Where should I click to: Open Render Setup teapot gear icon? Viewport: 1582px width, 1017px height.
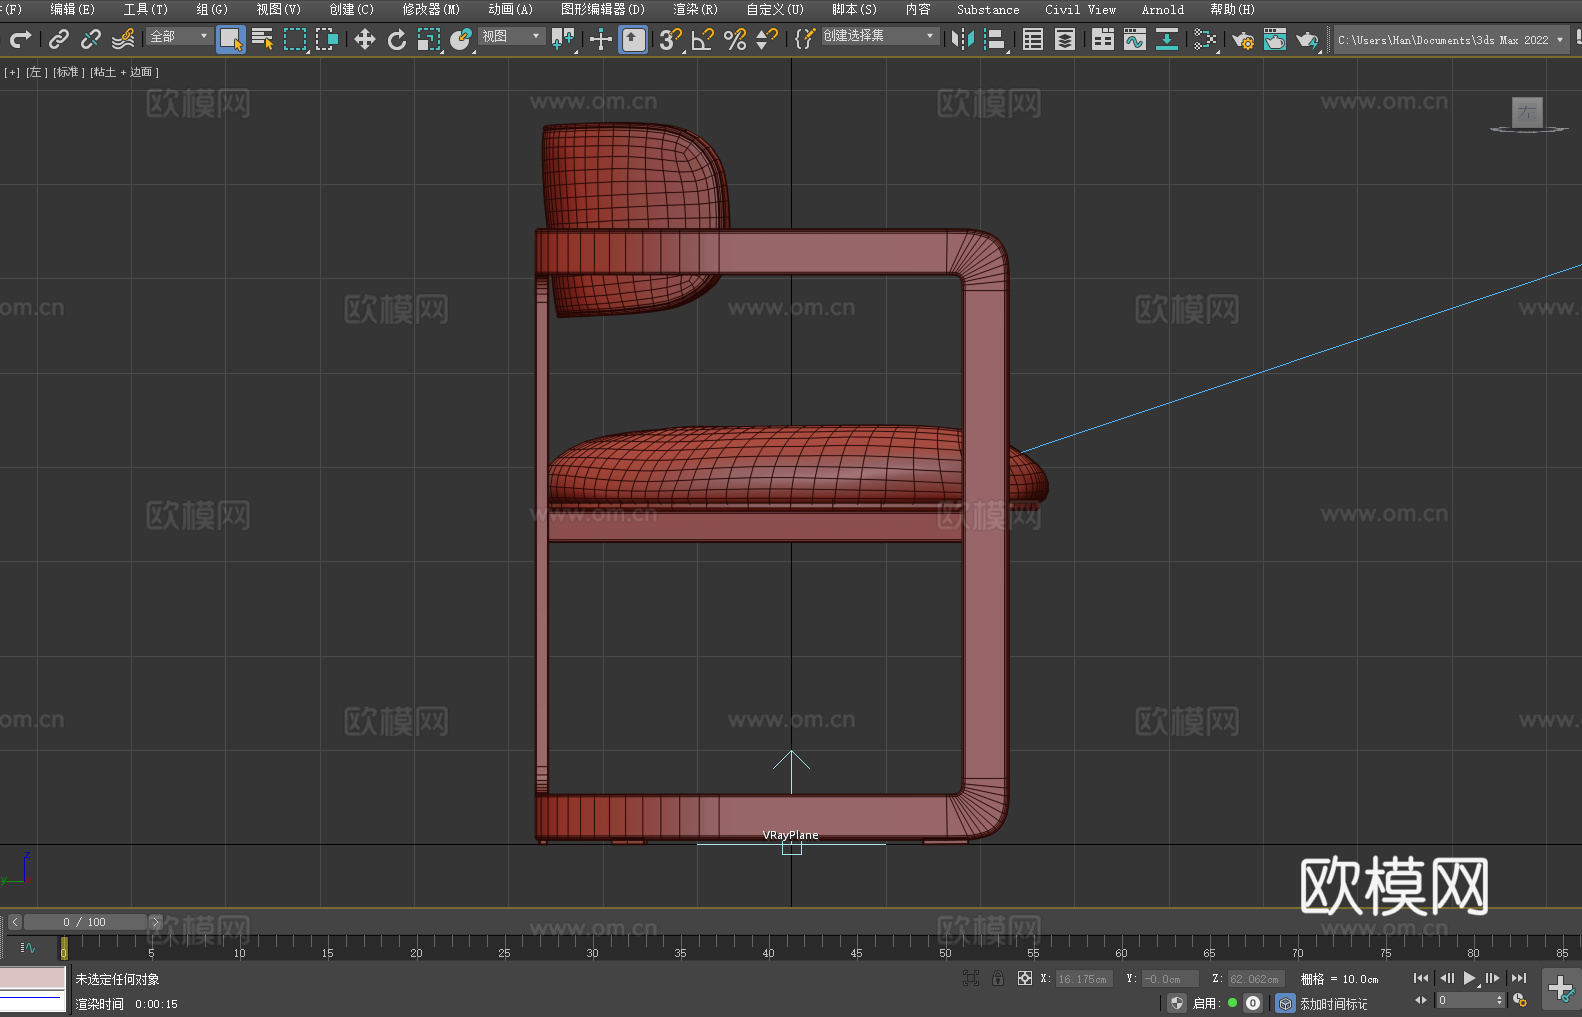point(1243,39)
